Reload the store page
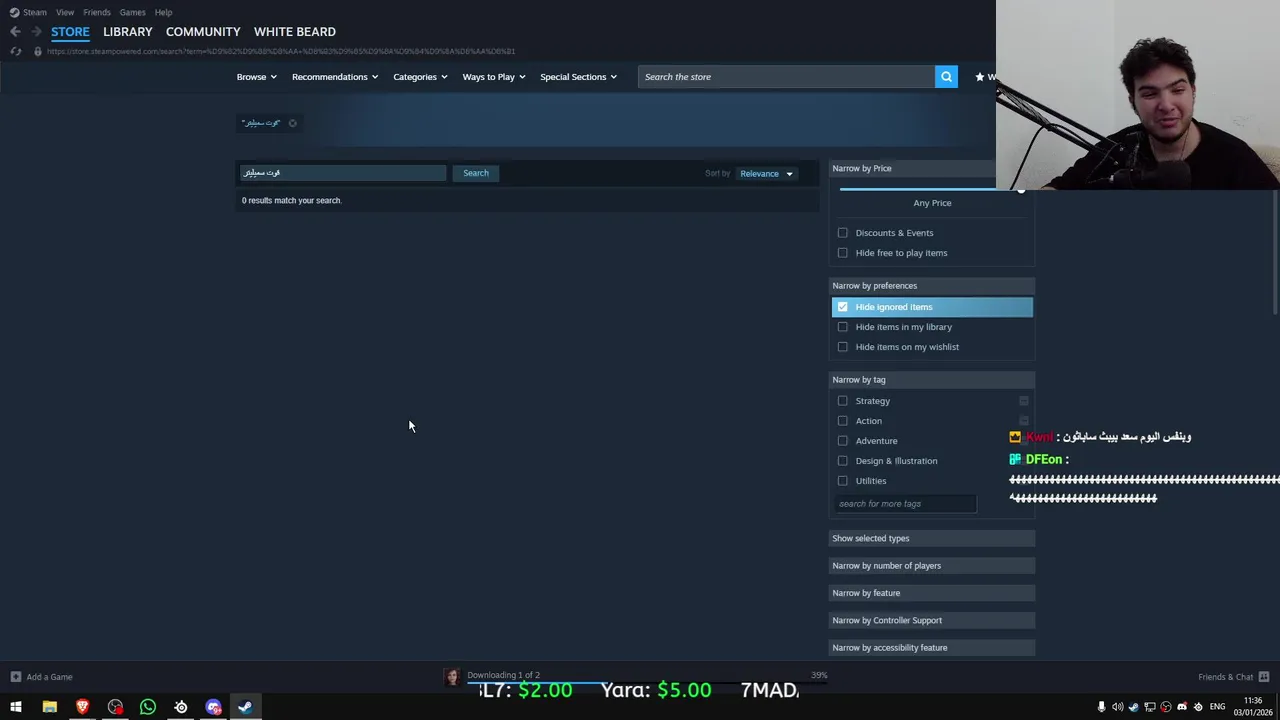 pos(15,51)
